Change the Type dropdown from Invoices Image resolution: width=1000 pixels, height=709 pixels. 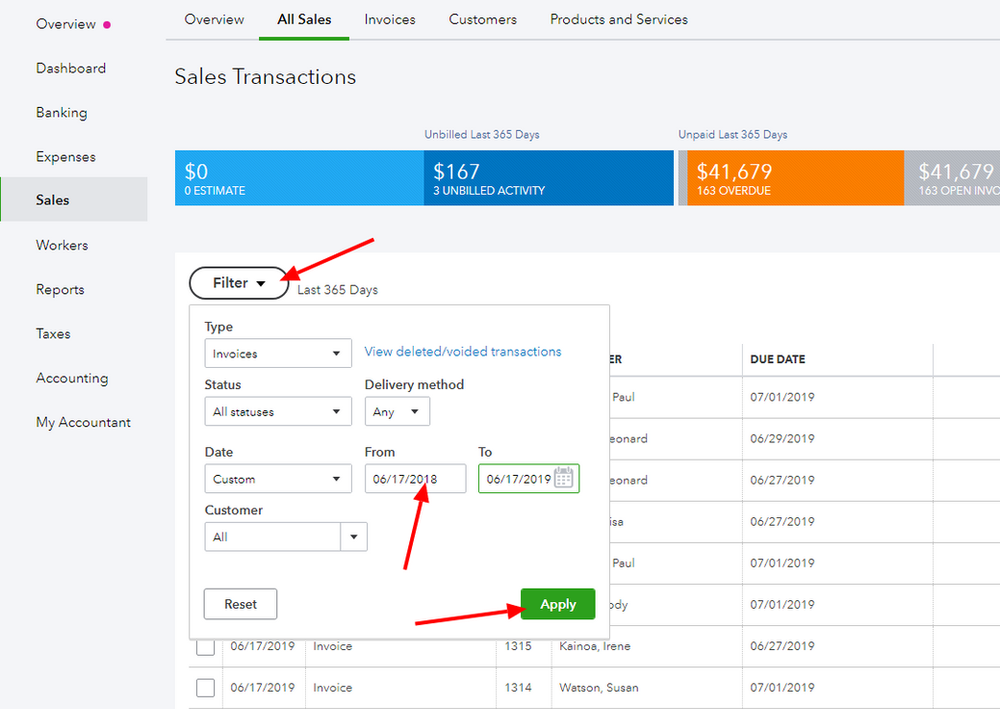point(277,352)
